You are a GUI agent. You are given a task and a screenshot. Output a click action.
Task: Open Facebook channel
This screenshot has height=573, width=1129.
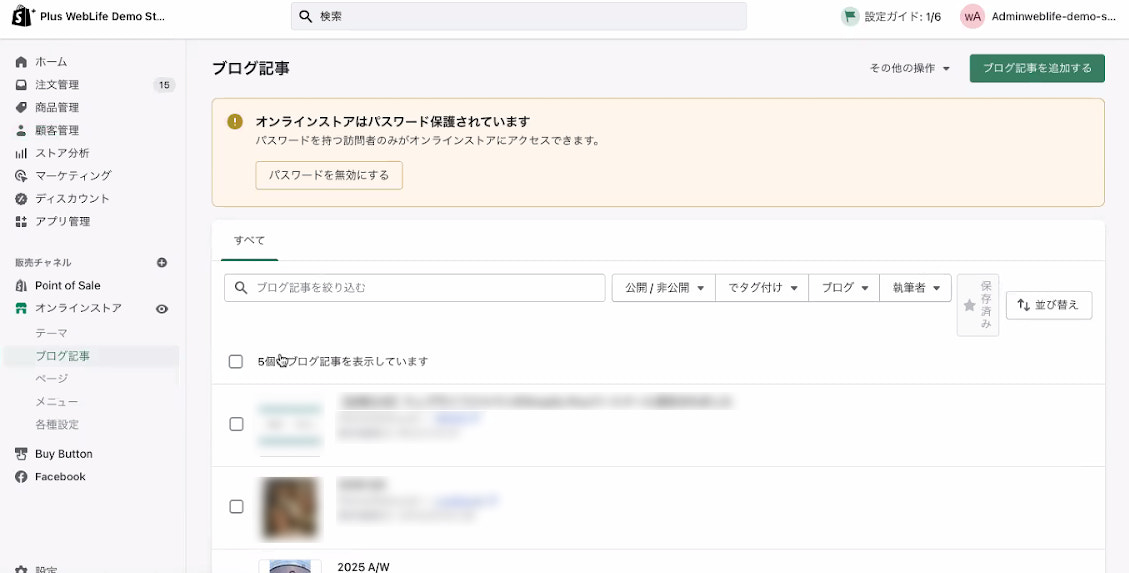[x=60, y=477]
